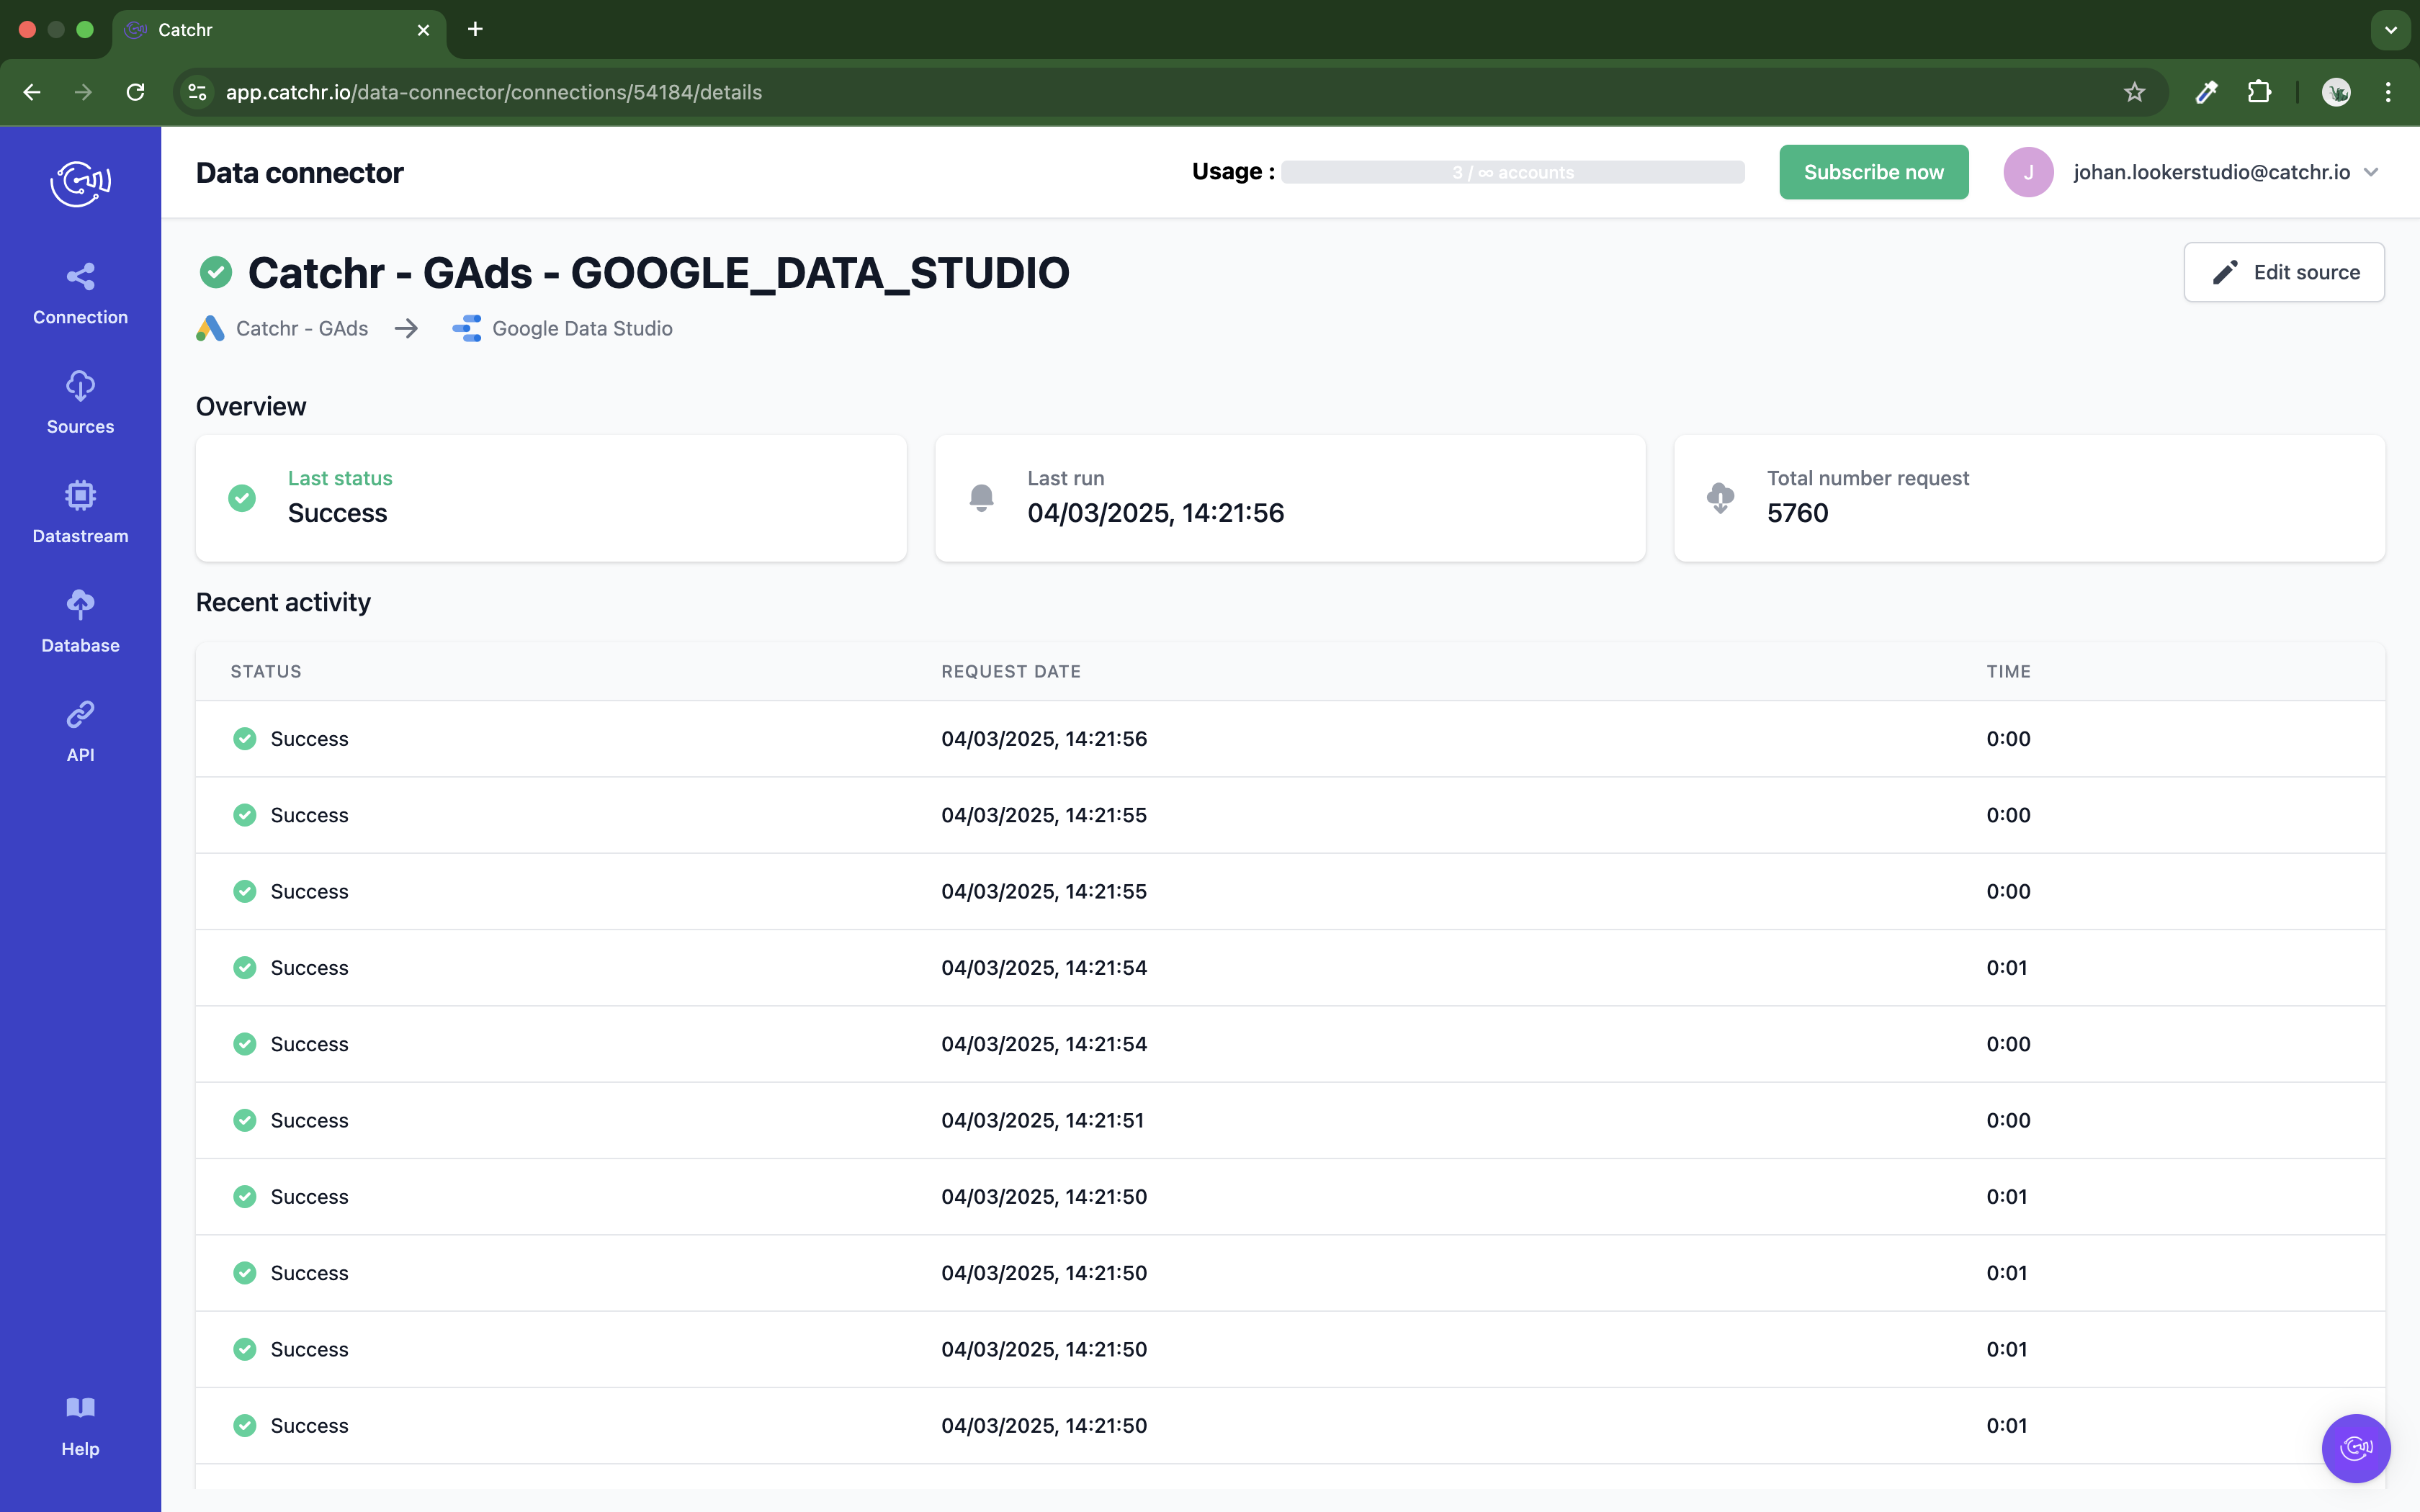Click the Google Data Studio destination label
The height and width of the screenshot is (1512, 2420).
click(x=582, y=328)
